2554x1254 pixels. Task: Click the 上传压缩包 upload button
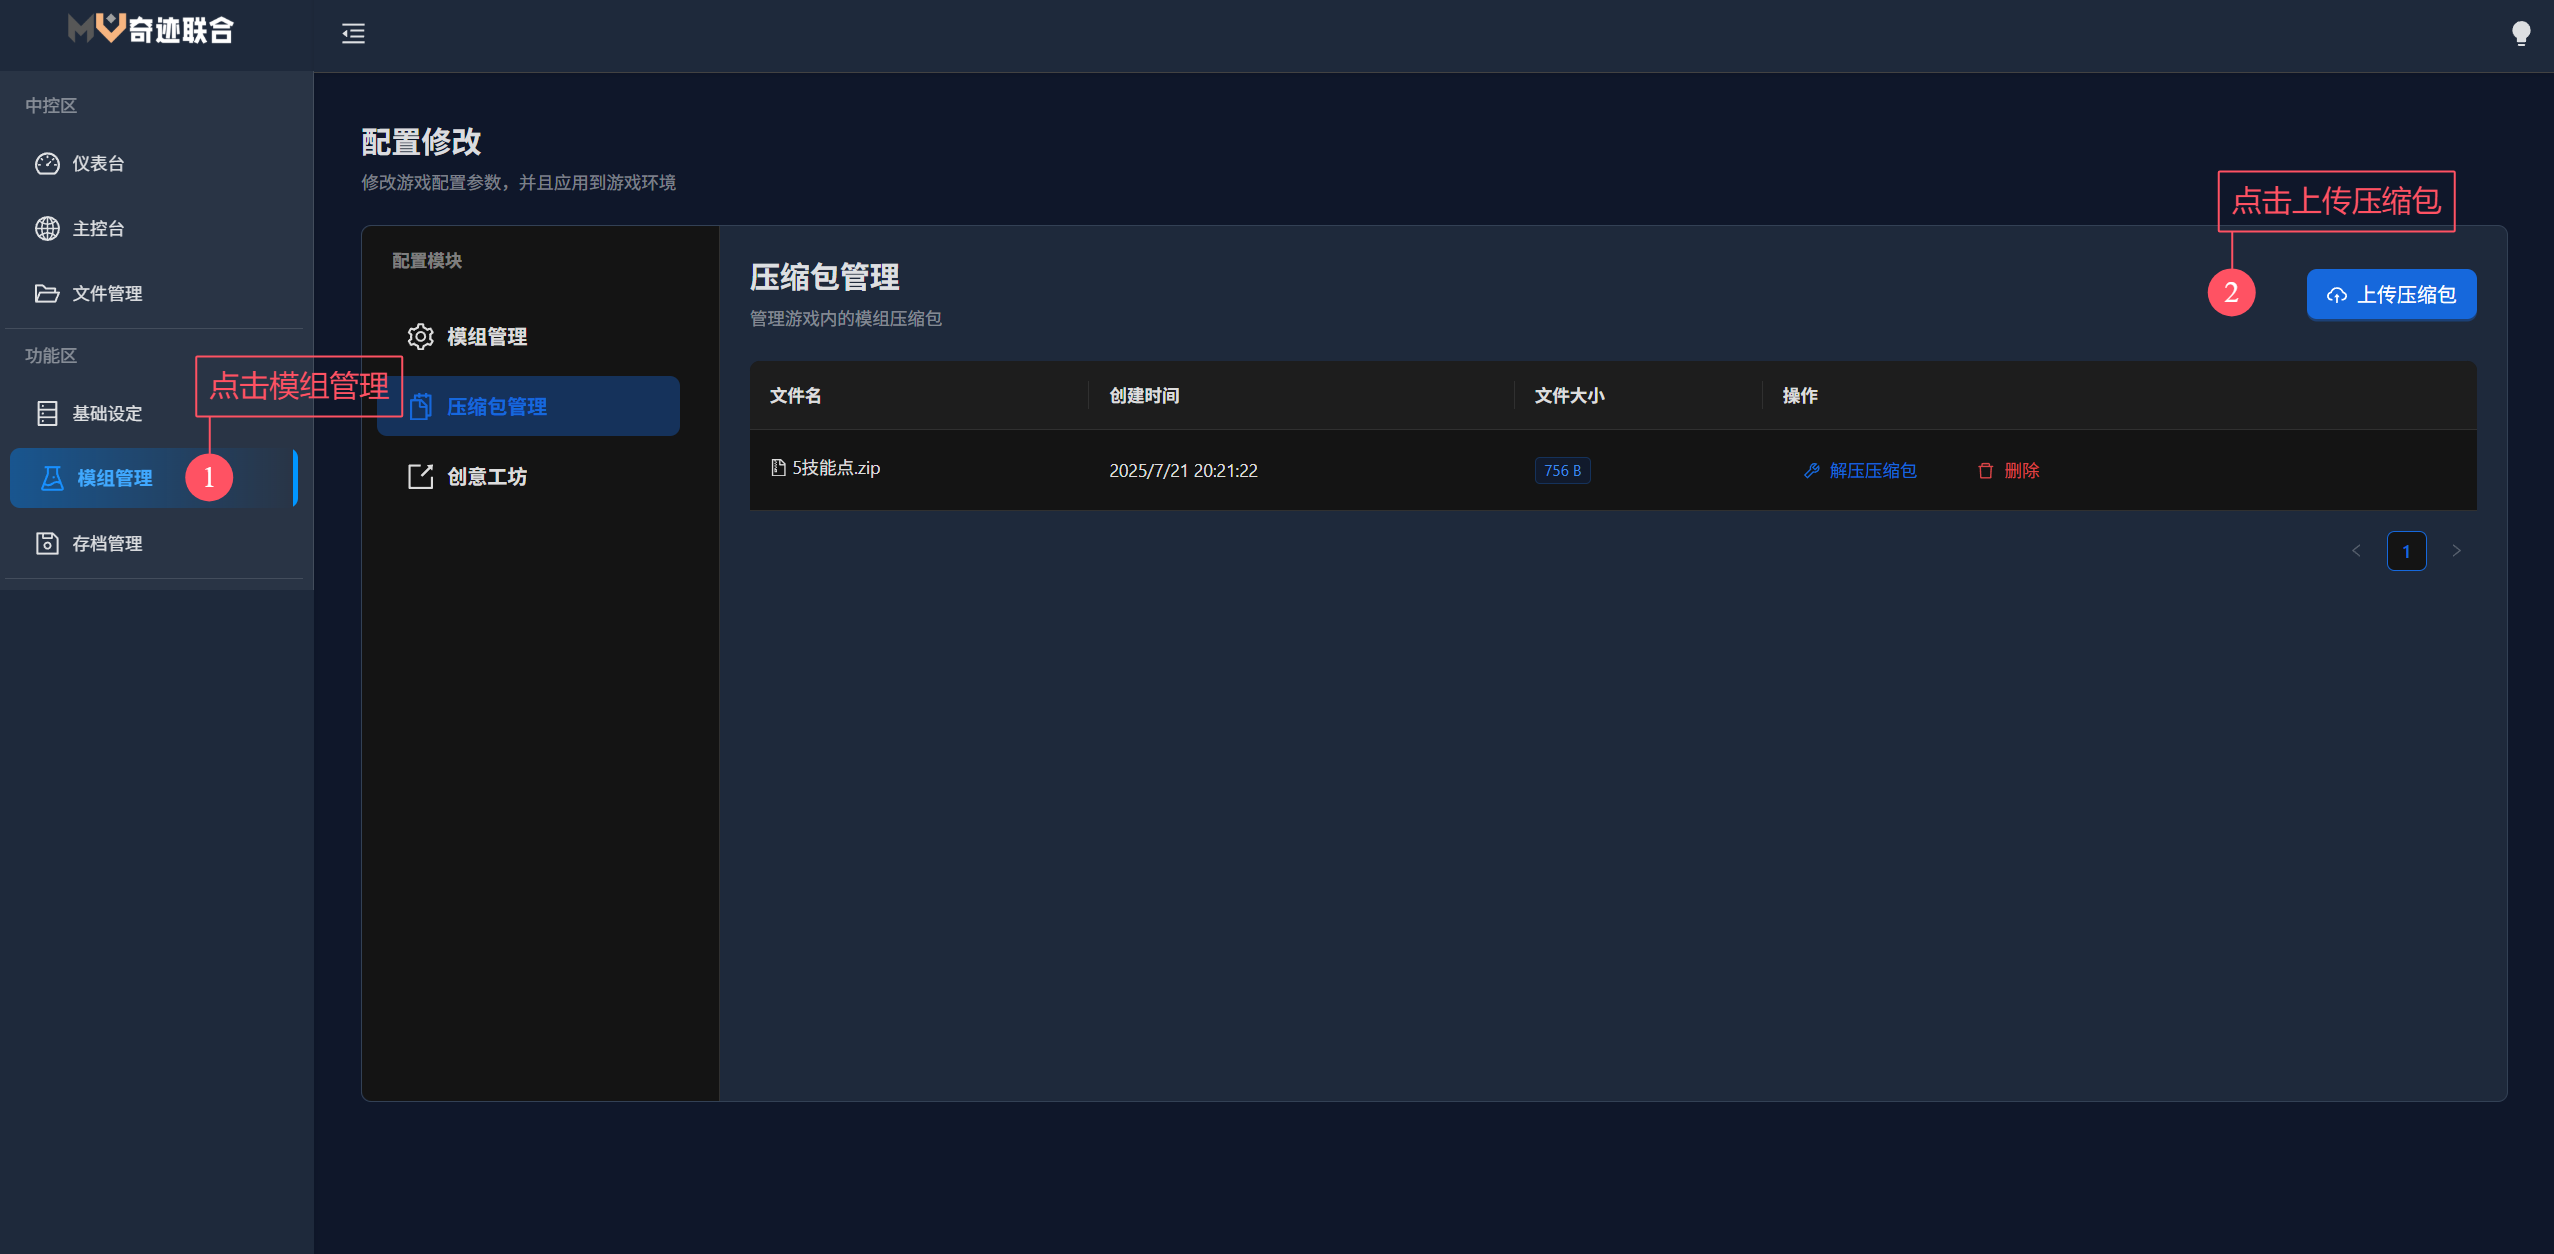(x=2391, y=295)
